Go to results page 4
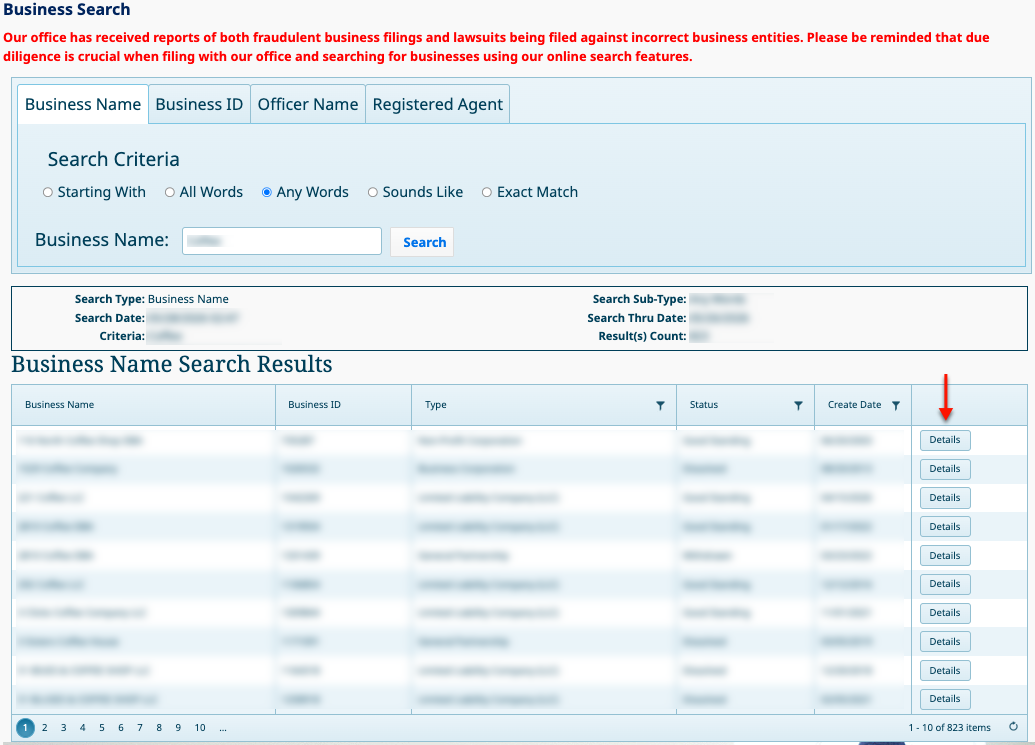This screenshot has height=745, width=1035. 83,728
